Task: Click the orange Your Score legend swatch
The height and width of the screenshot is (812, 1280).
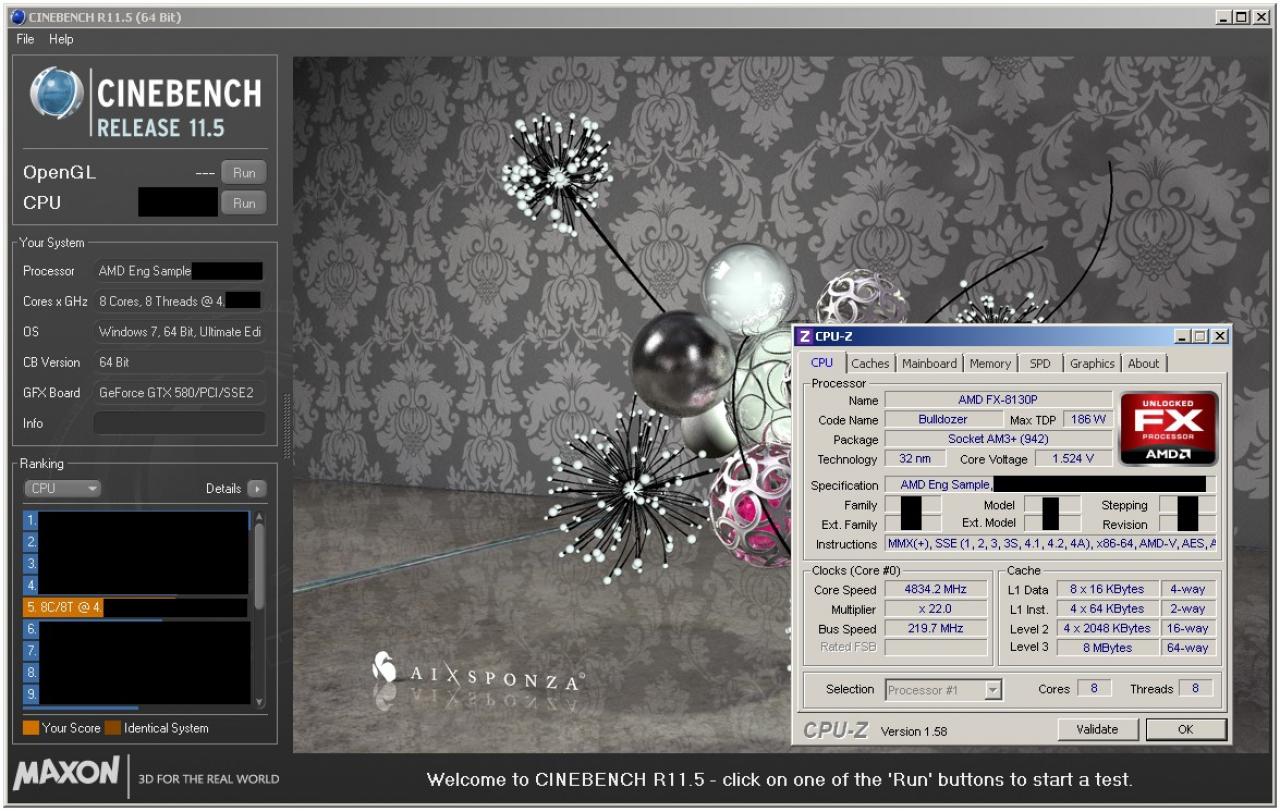Action: pos(31,728)
